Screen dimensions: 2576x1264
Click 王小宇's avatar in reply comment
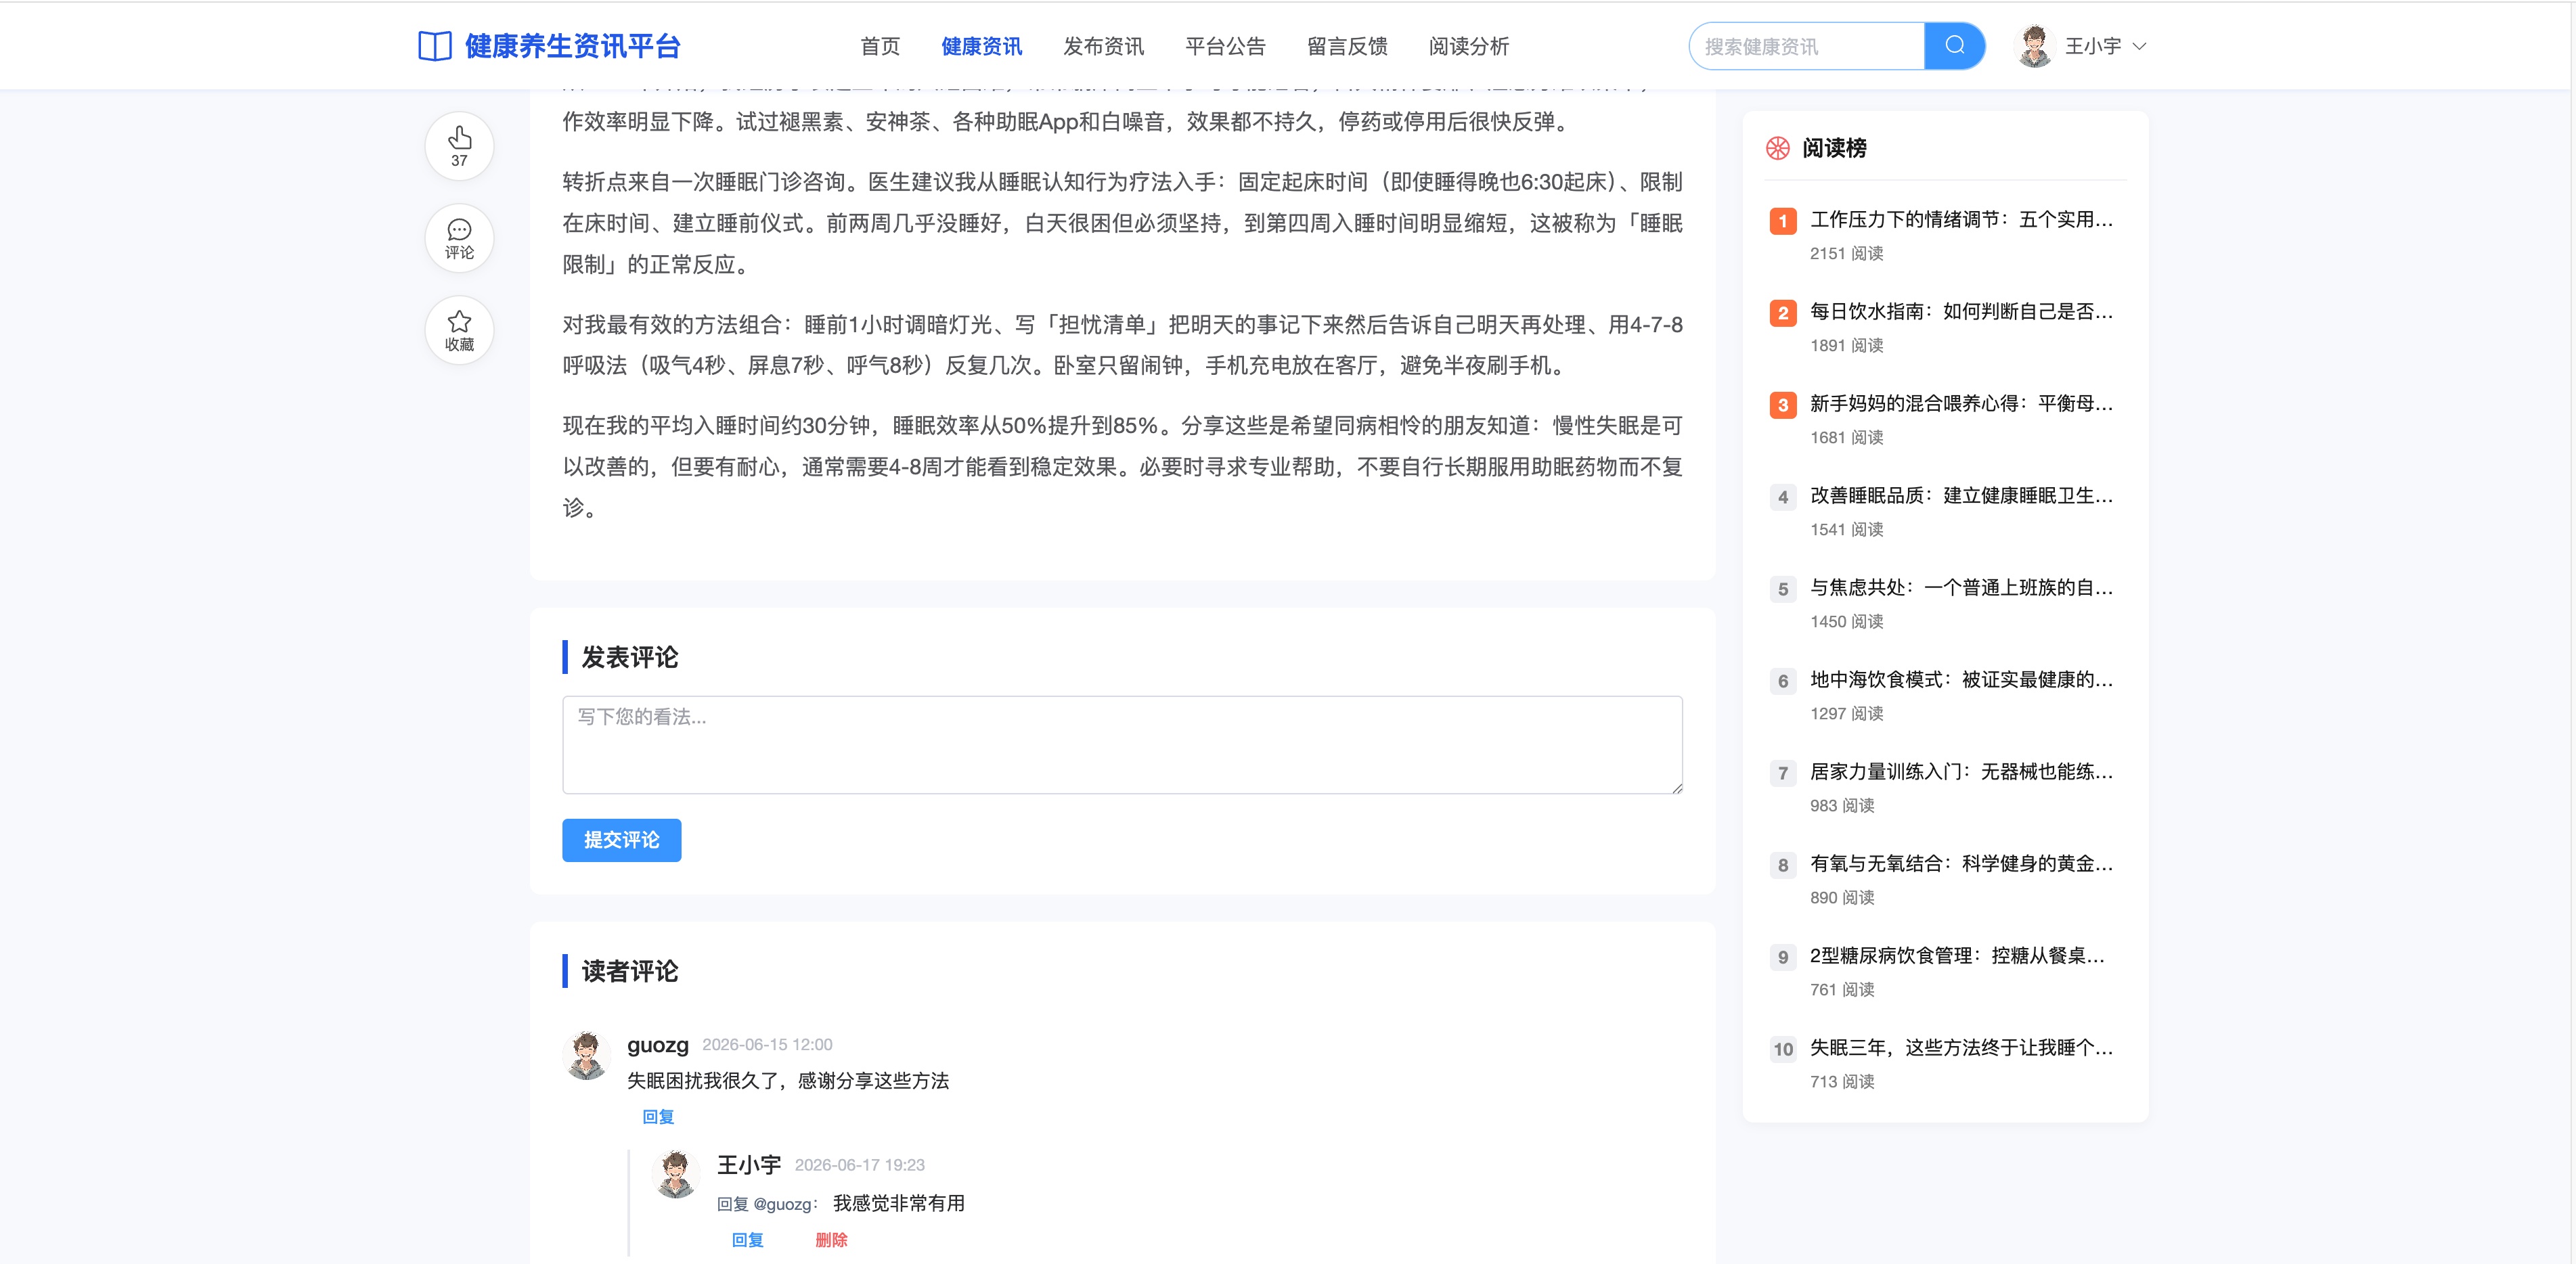(676, 1174)
